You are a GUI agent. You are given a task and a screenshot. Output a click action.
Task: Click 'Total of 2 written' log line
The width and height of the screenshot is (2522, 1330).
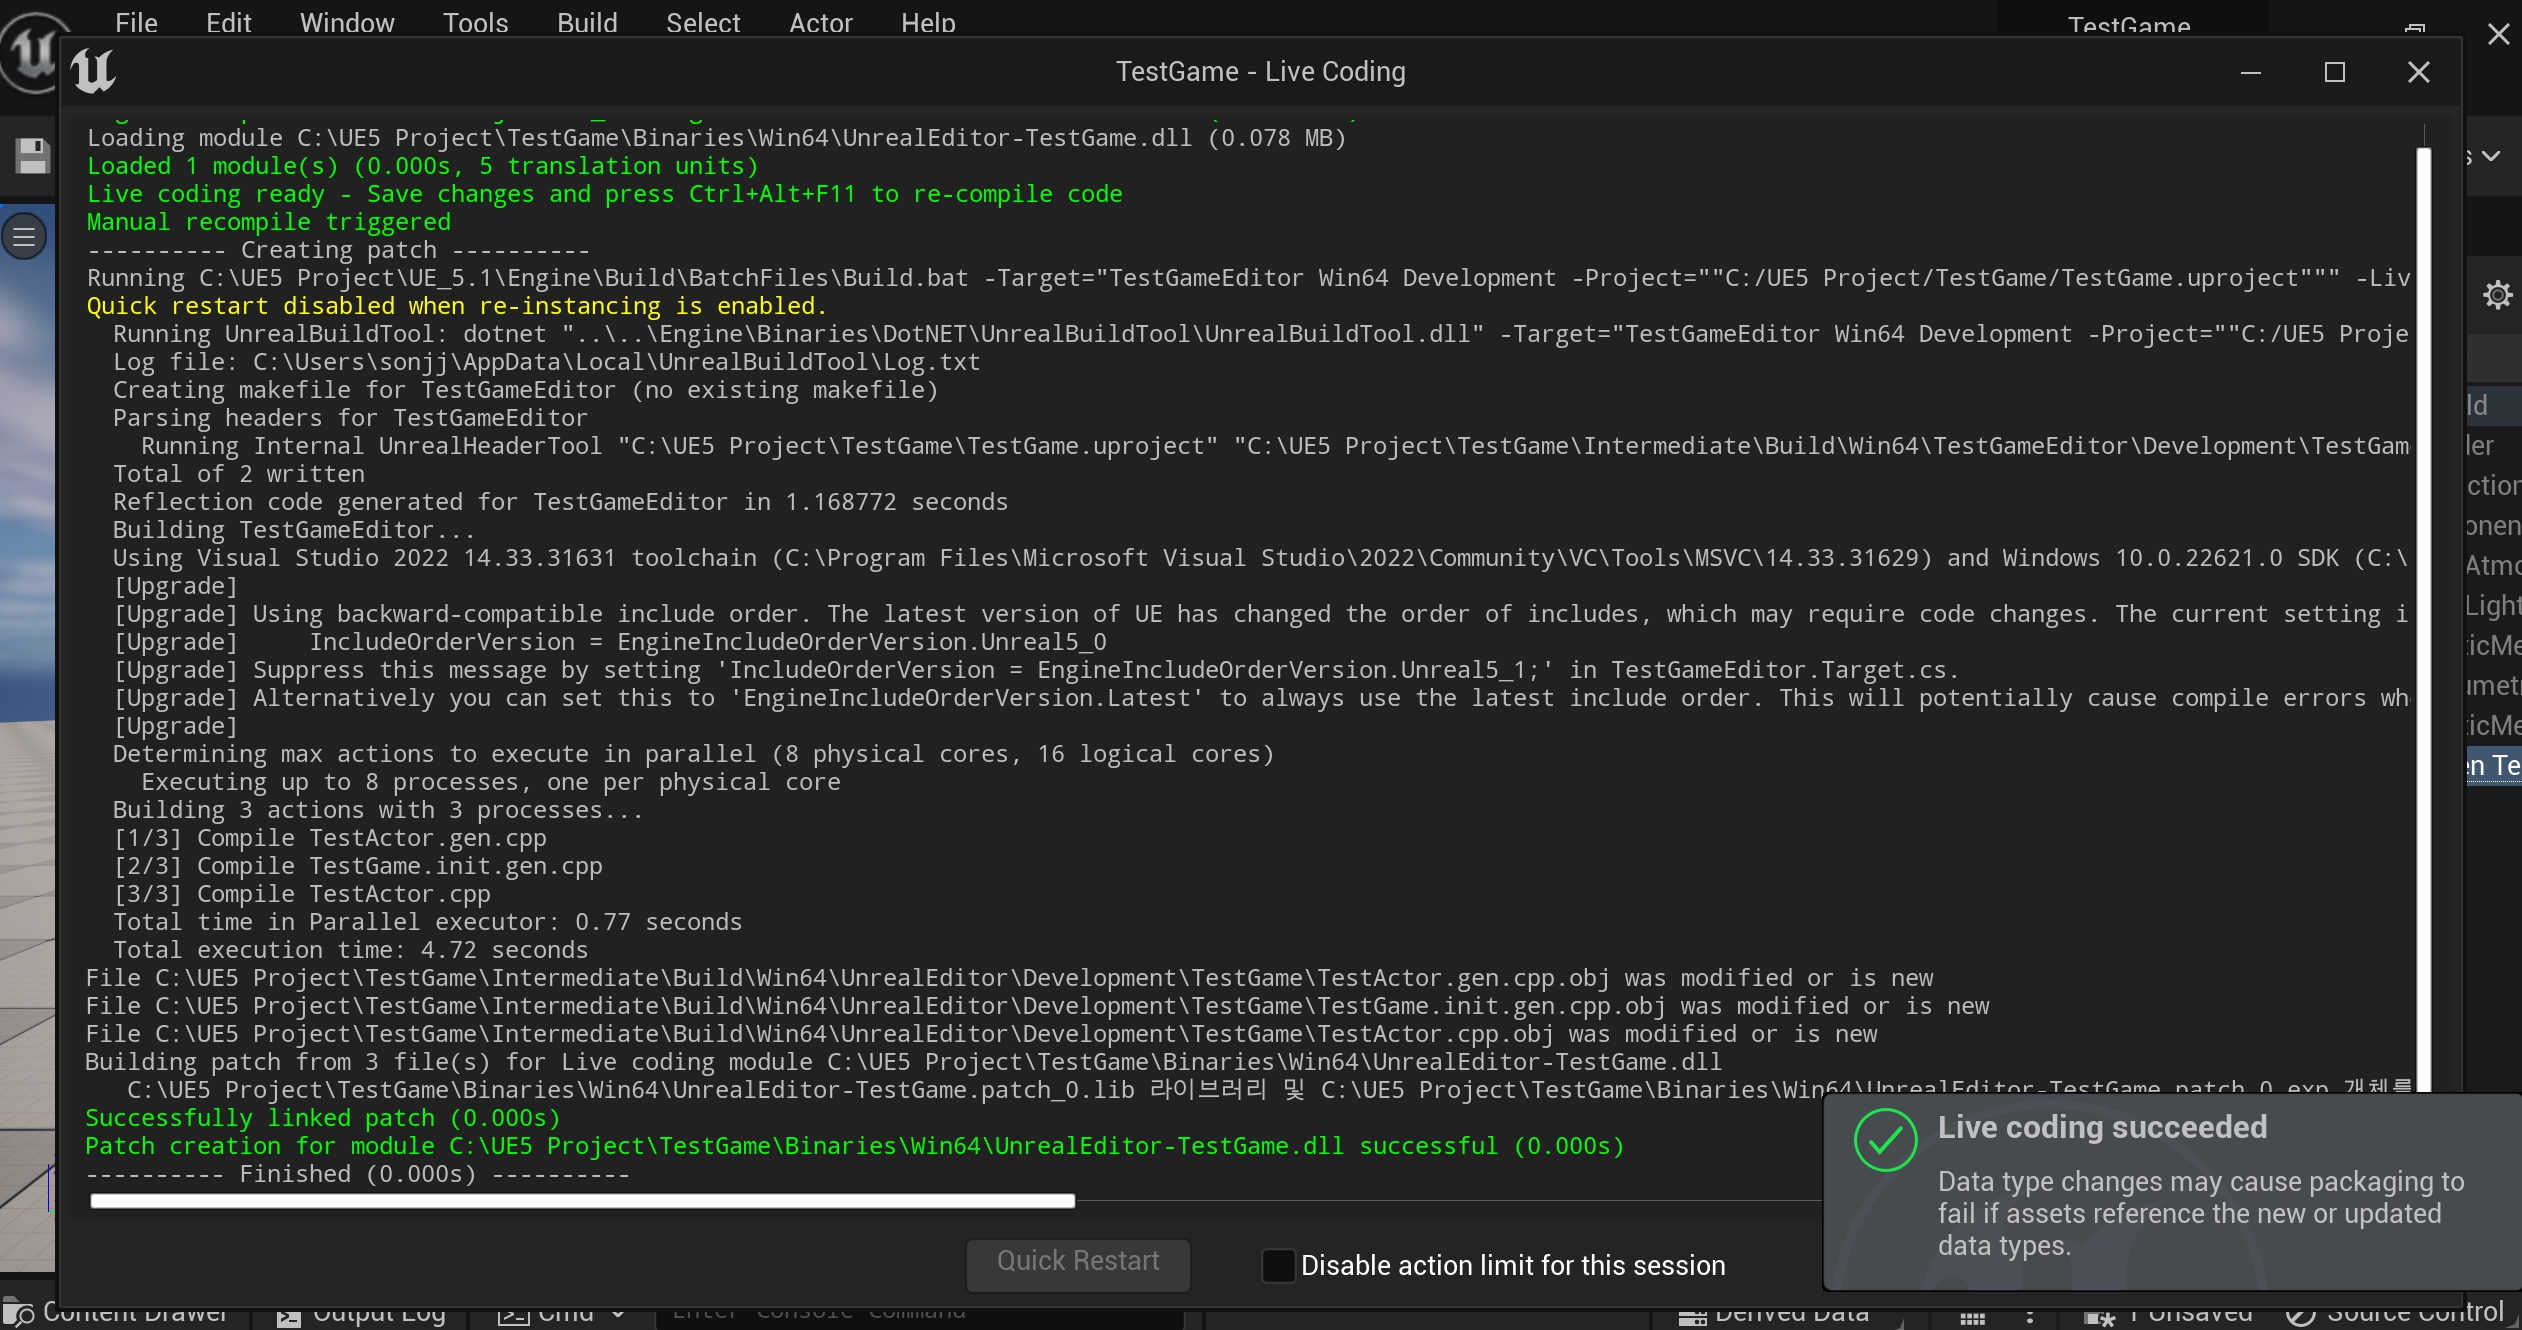tap(239, 474)
